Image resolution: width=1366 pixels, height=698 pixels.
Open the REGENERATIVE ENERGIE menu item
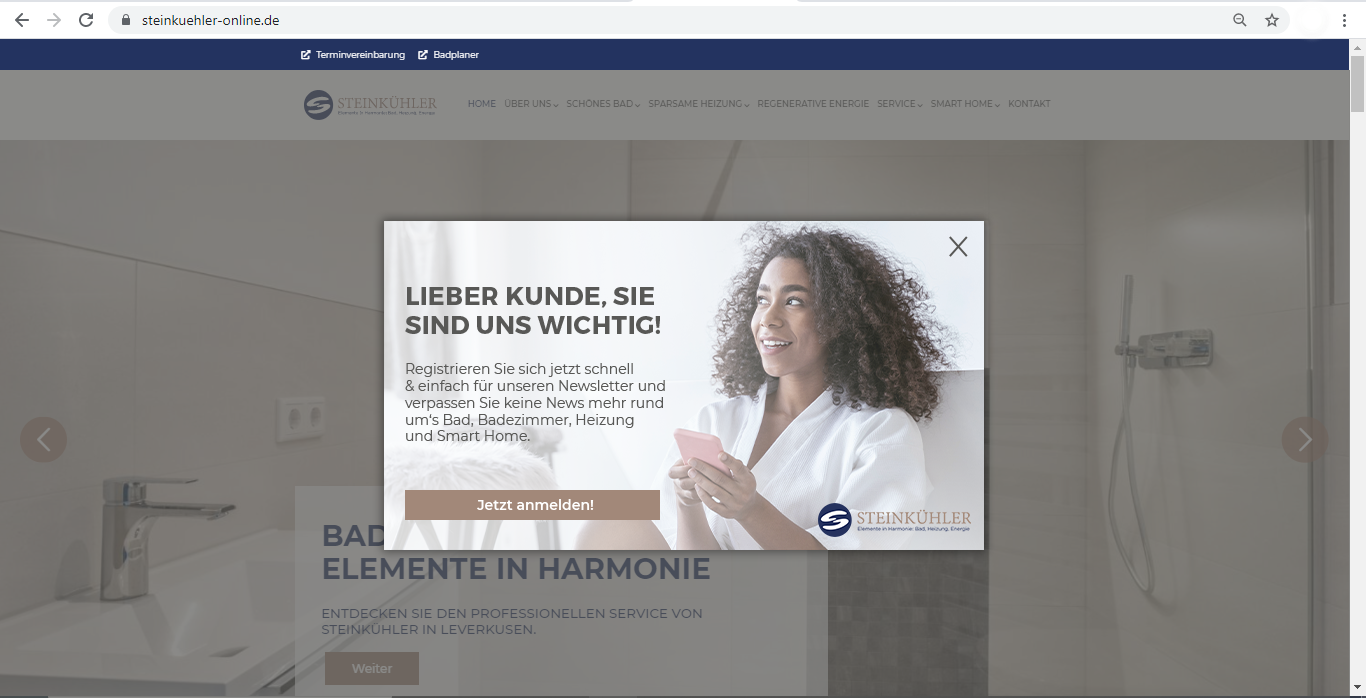(x=813, y=104)
